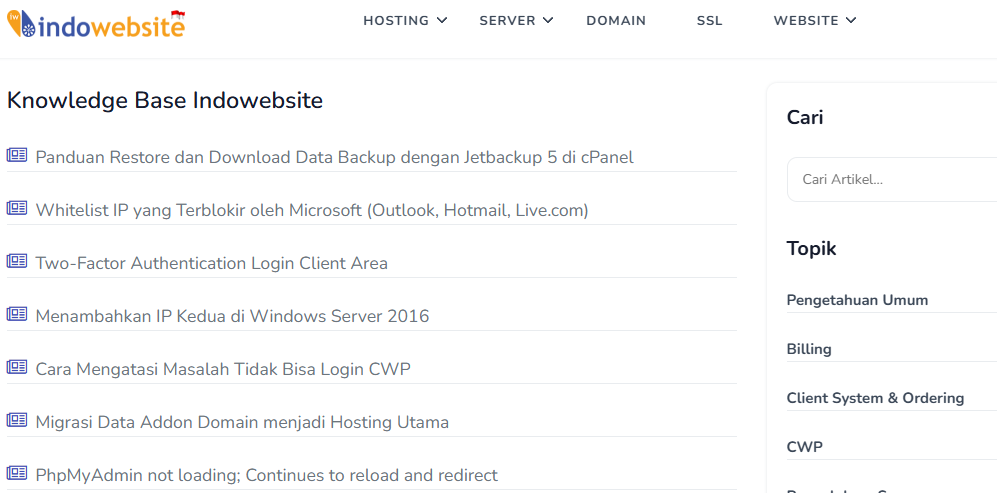Select the Billing topic

(809, 349)
